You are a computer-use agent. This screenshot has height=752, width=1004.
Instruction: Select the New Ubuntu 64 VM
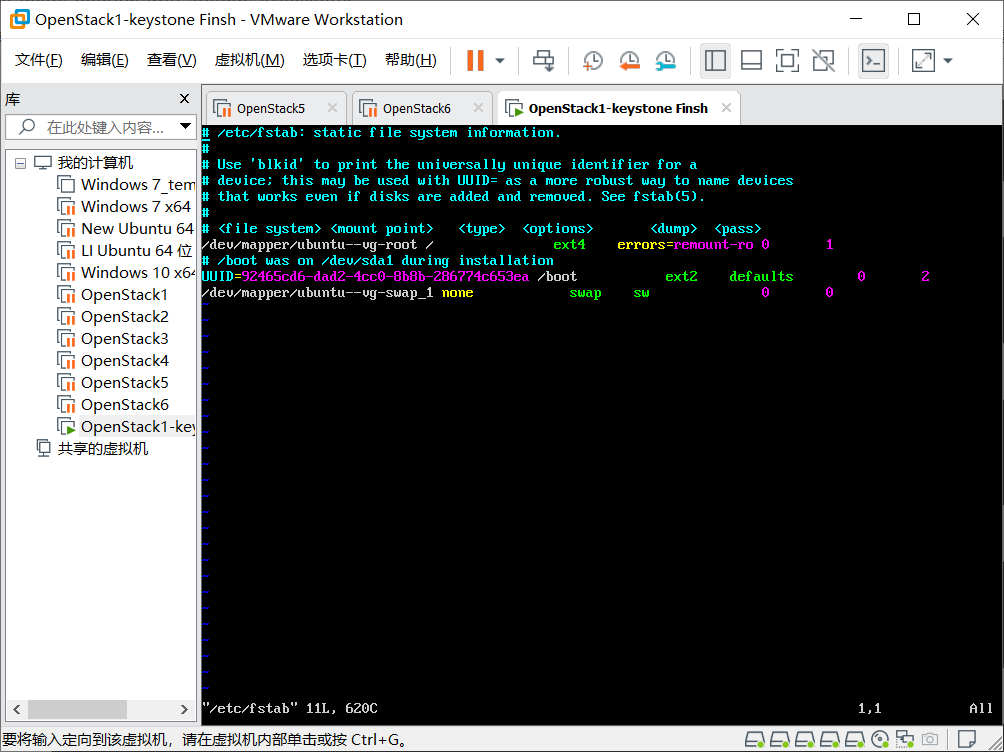[137, 229]
